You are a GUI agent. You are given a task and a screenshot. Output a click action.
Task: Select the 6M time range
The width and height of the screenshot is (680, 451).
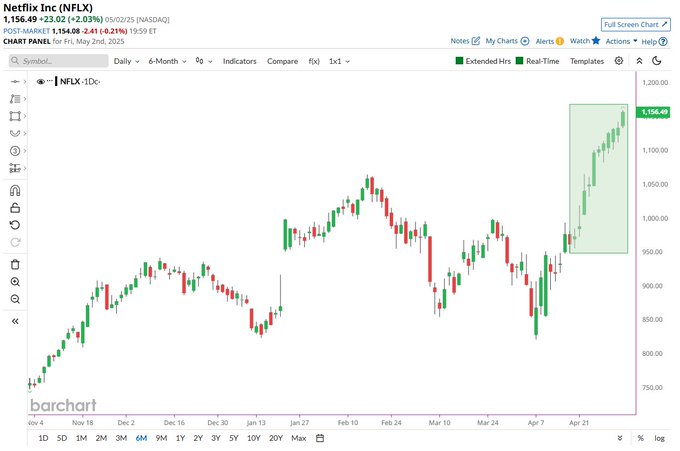(x=141, y=438)
